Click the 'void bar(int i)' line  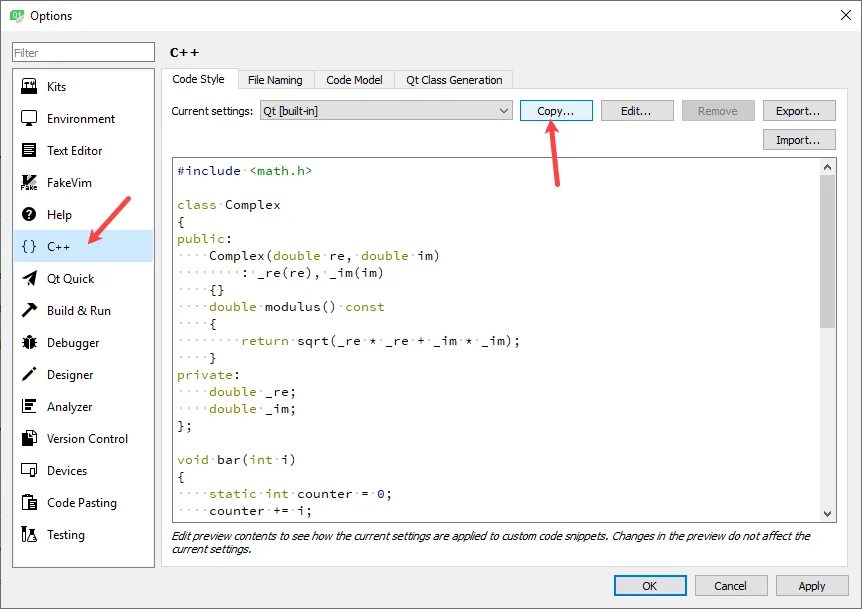[x=236, y=459]
